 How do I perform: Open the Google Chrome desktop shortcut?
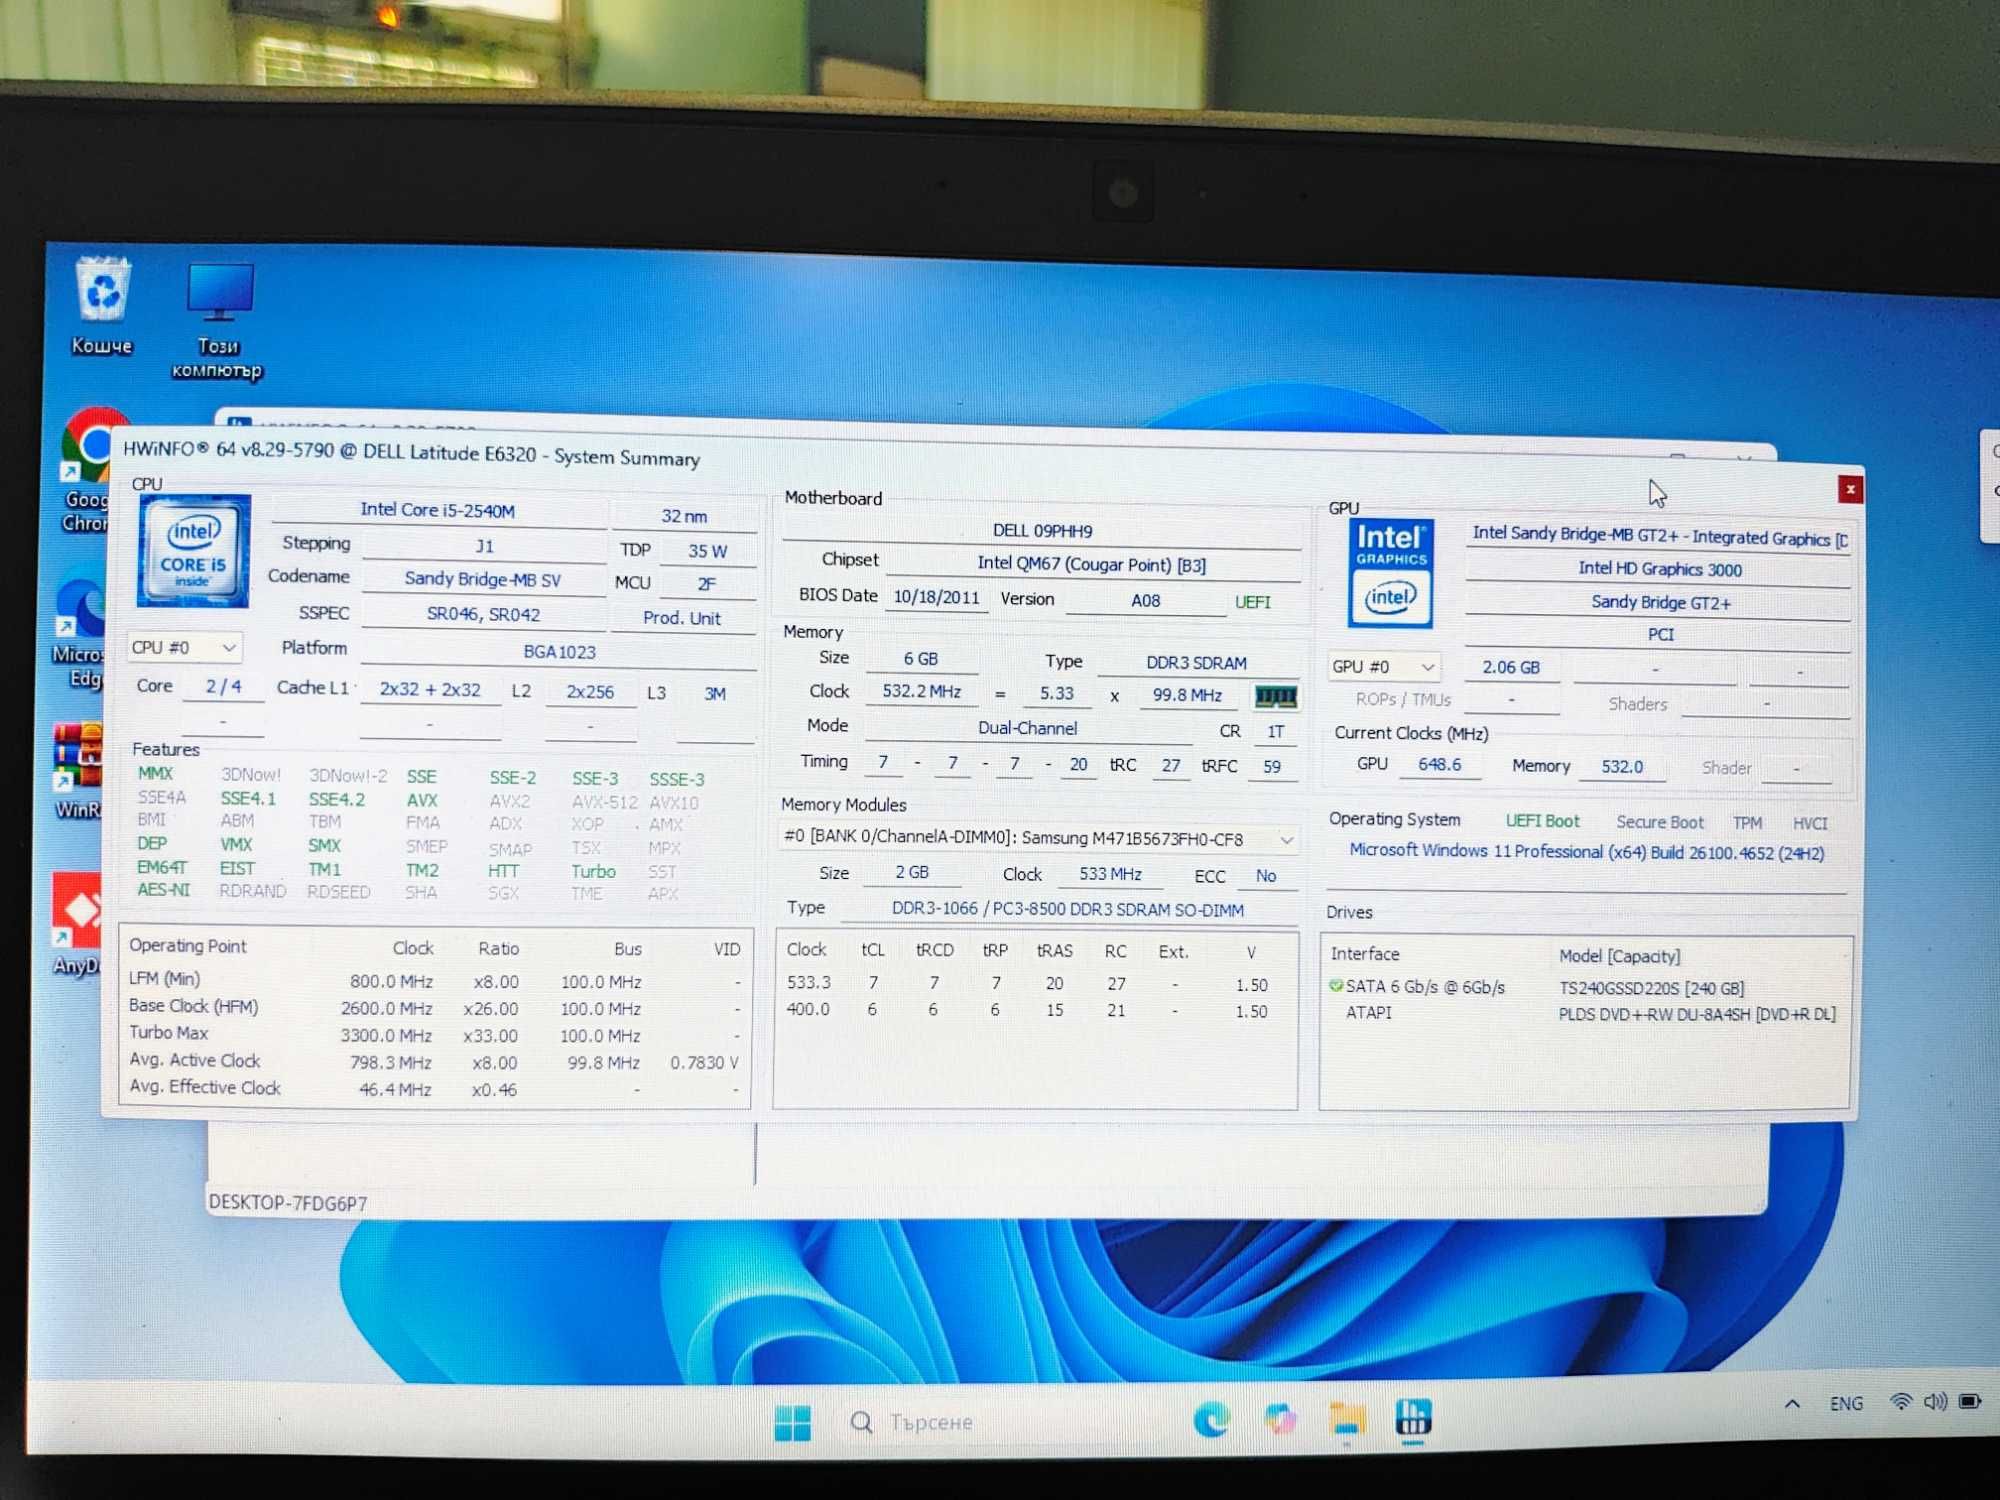pyautogui.click(x=88, y=470)
